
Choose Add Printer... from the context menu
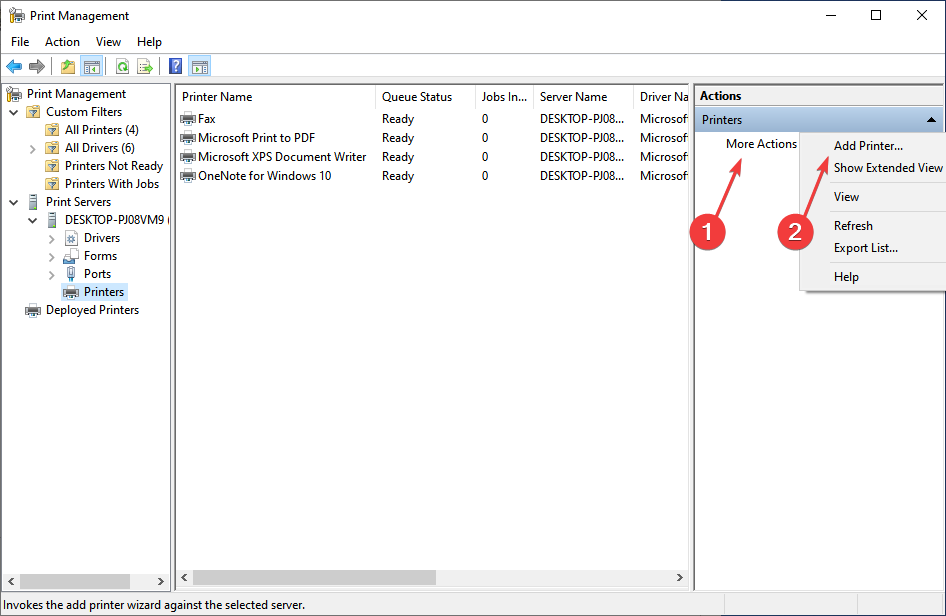[x=873, y=145]
